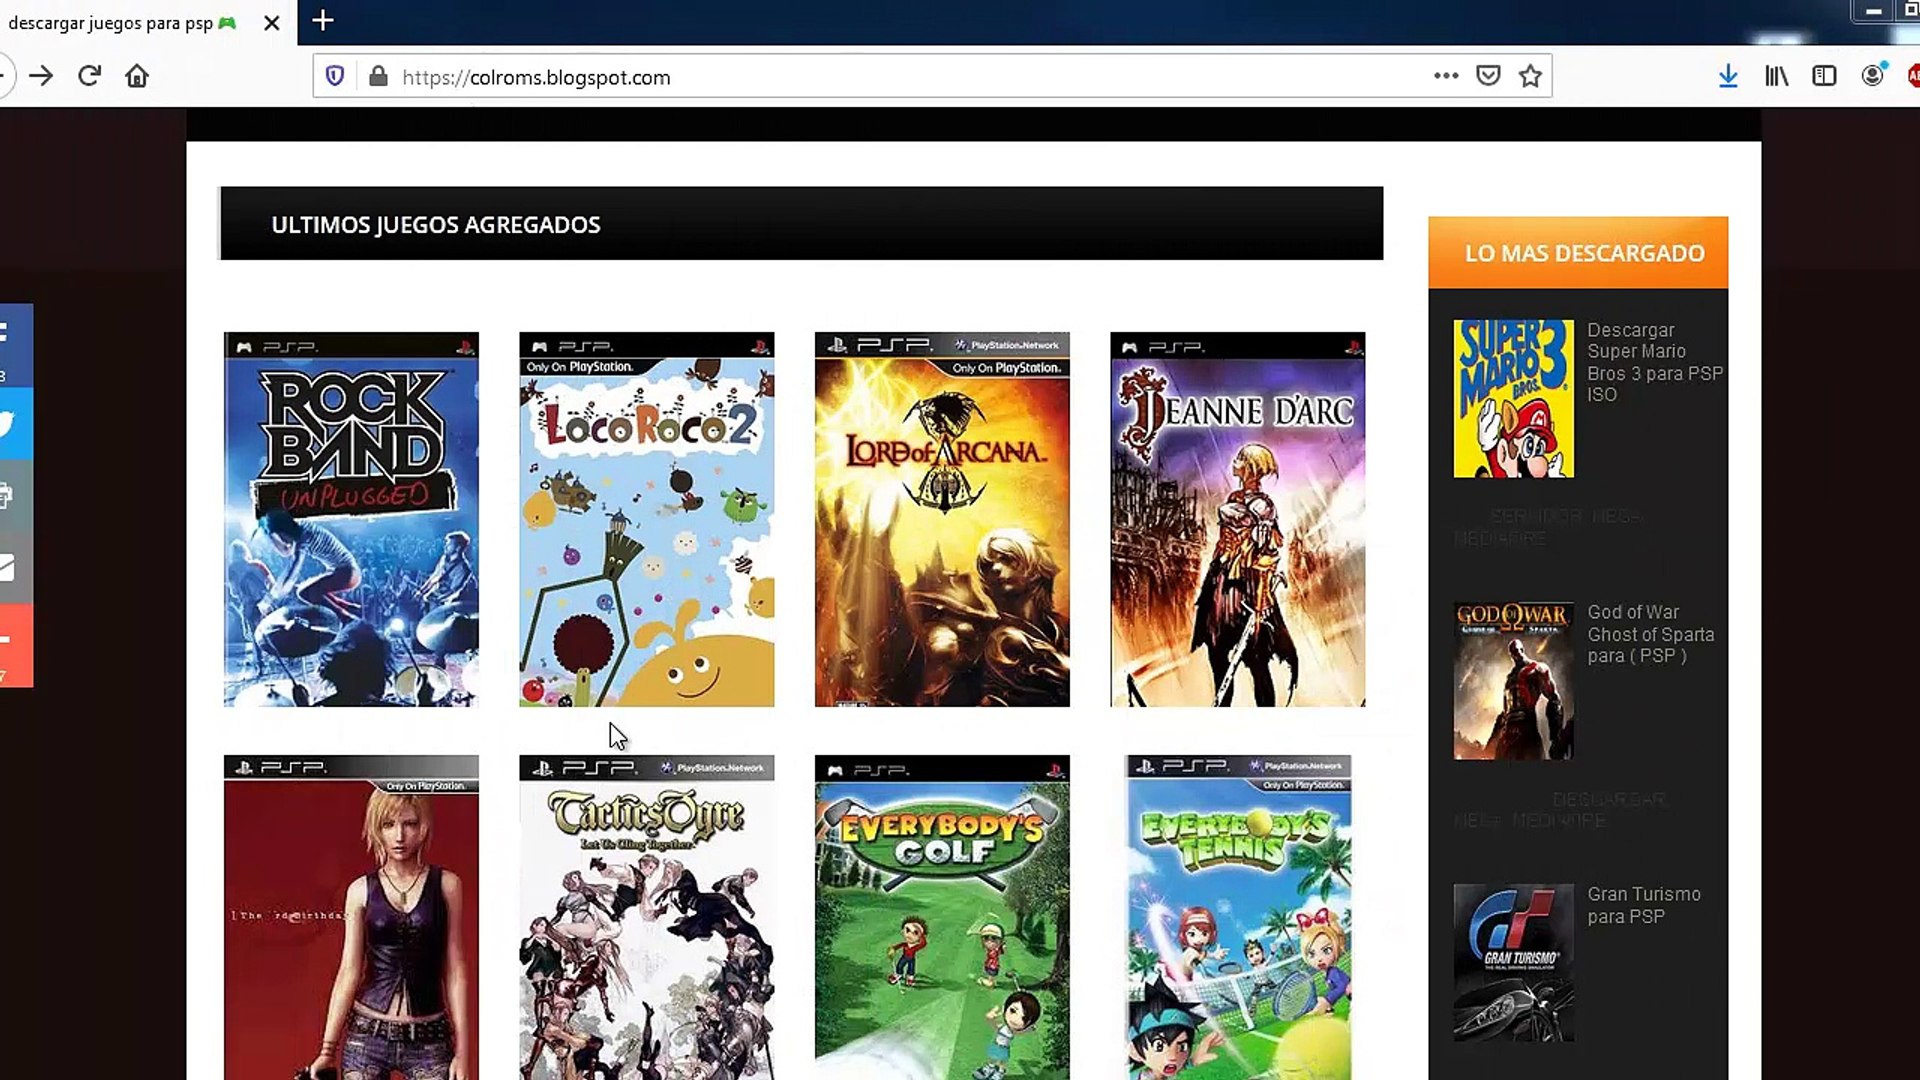Click the forward navigation arrow
Image resolution: width=1920 pixels, height=1080 pixels.
pos(41,76)
